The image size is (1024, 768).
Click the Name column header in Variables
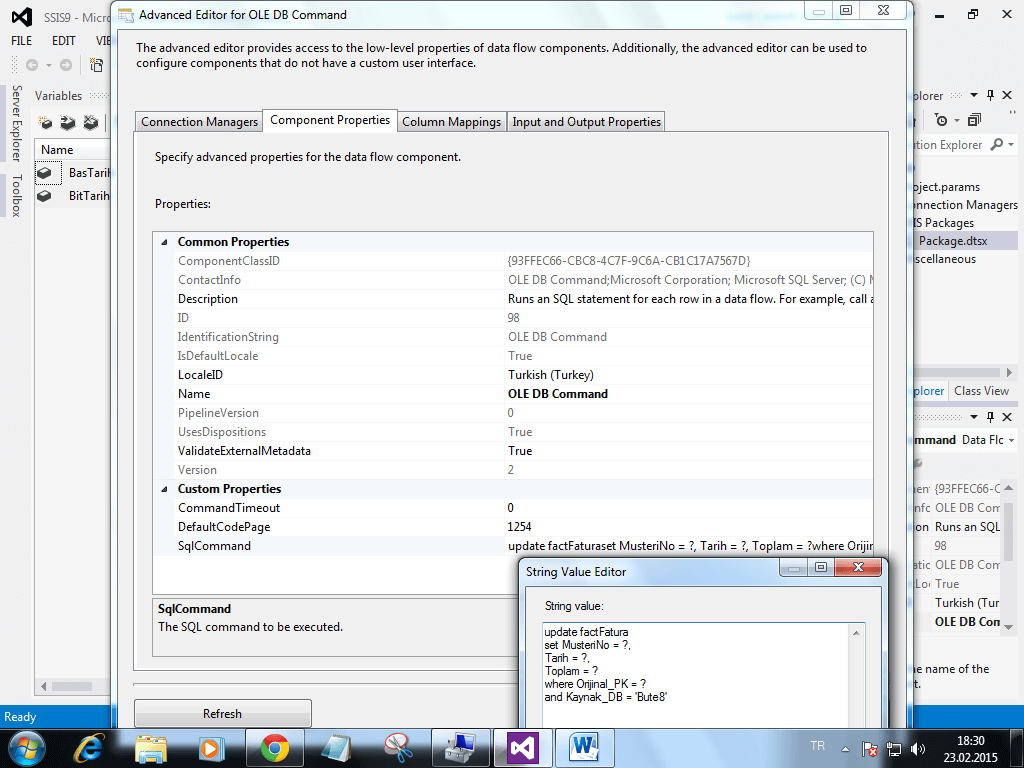click(72, 150)
